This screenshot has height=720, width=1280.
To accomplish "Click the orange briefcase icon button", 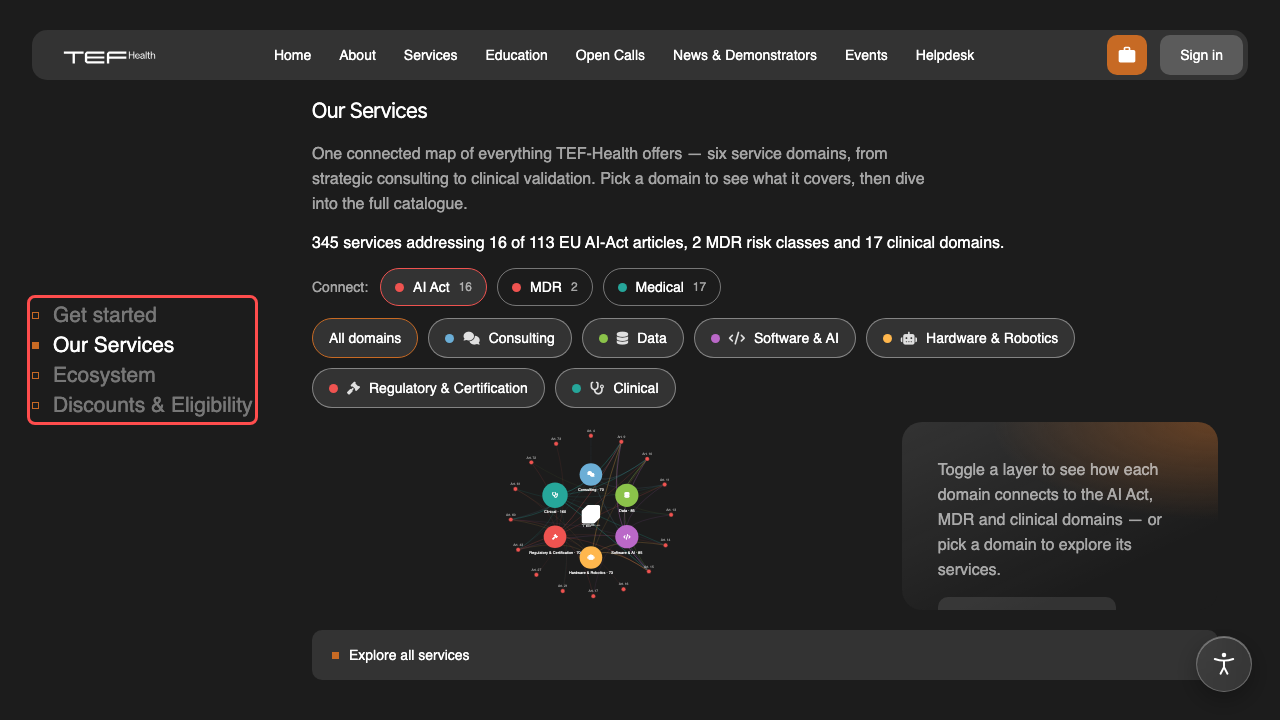I will [1127, 55].
